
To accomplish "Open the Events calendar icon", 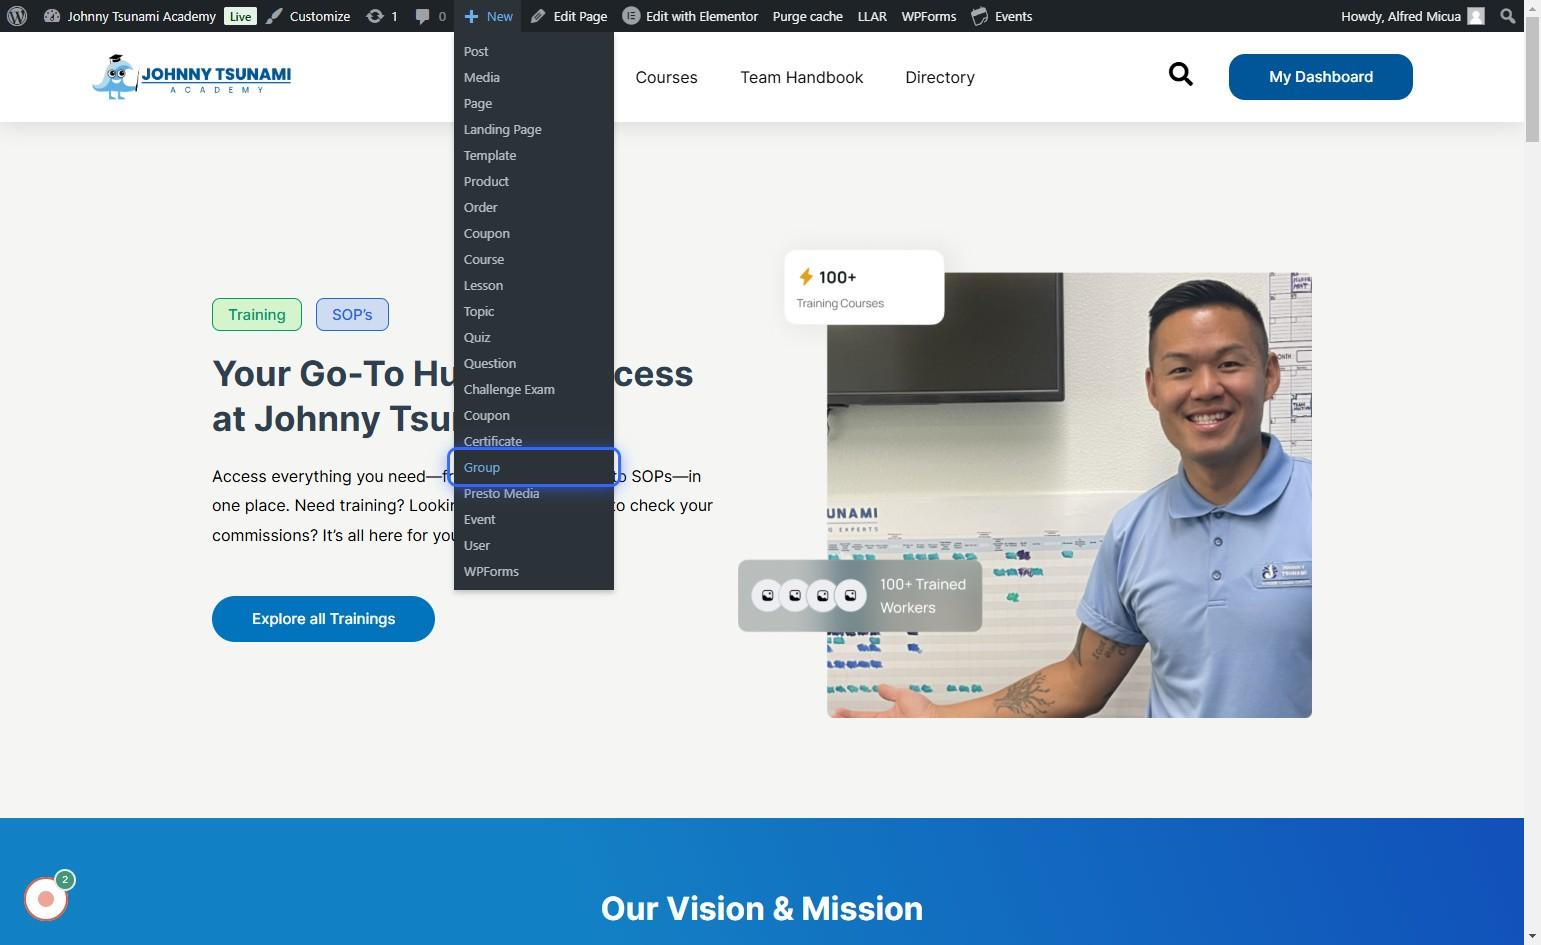I will point(980,16).
